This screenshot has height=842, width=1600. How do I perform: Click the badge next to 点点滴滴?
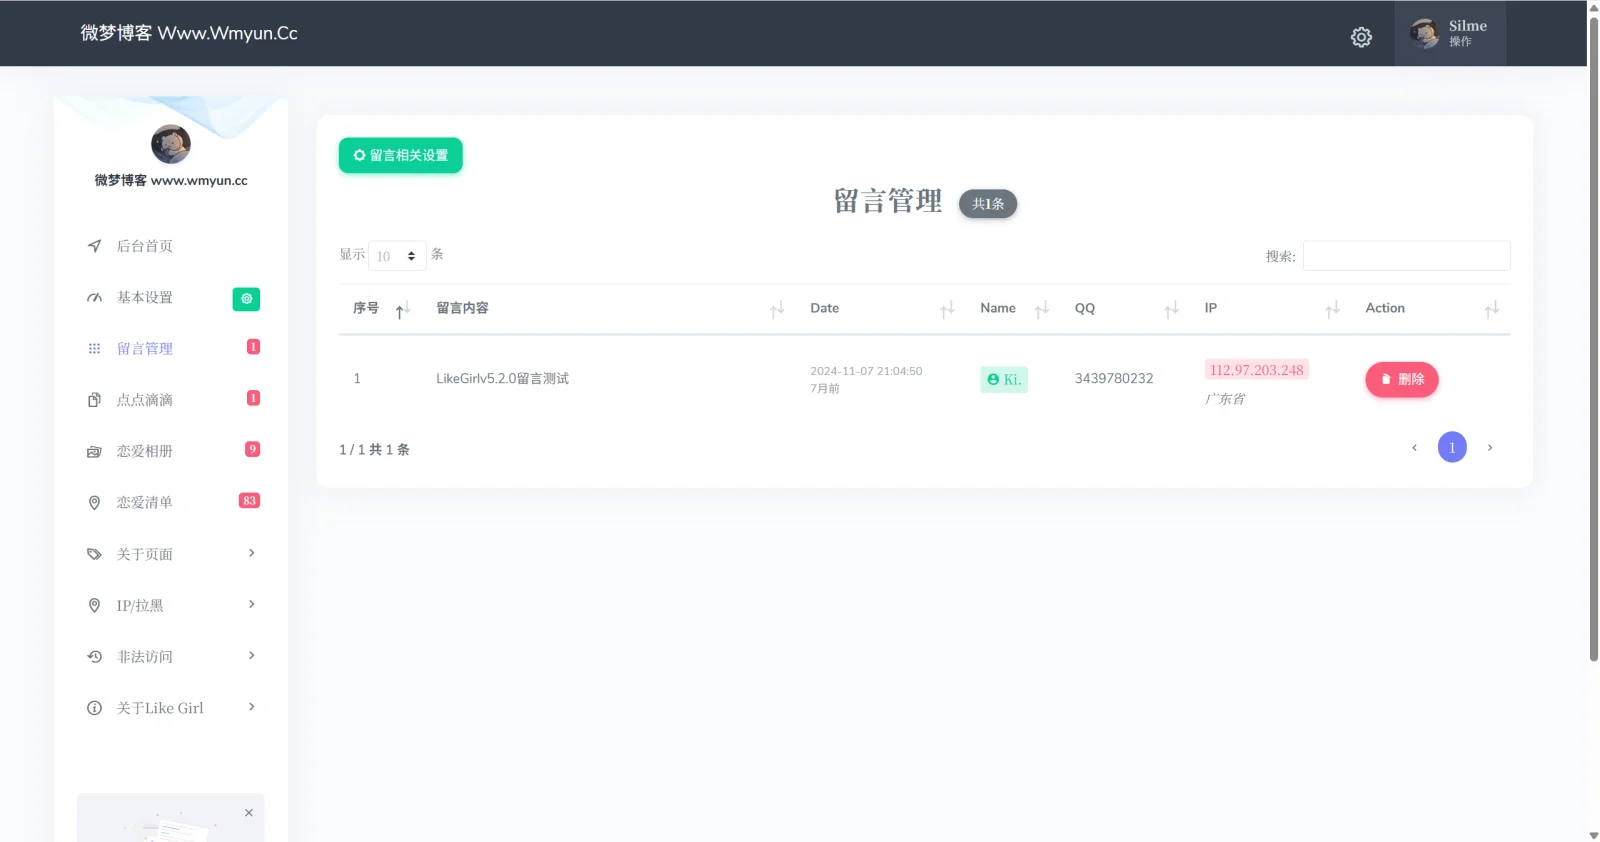[x=253, y=398]
